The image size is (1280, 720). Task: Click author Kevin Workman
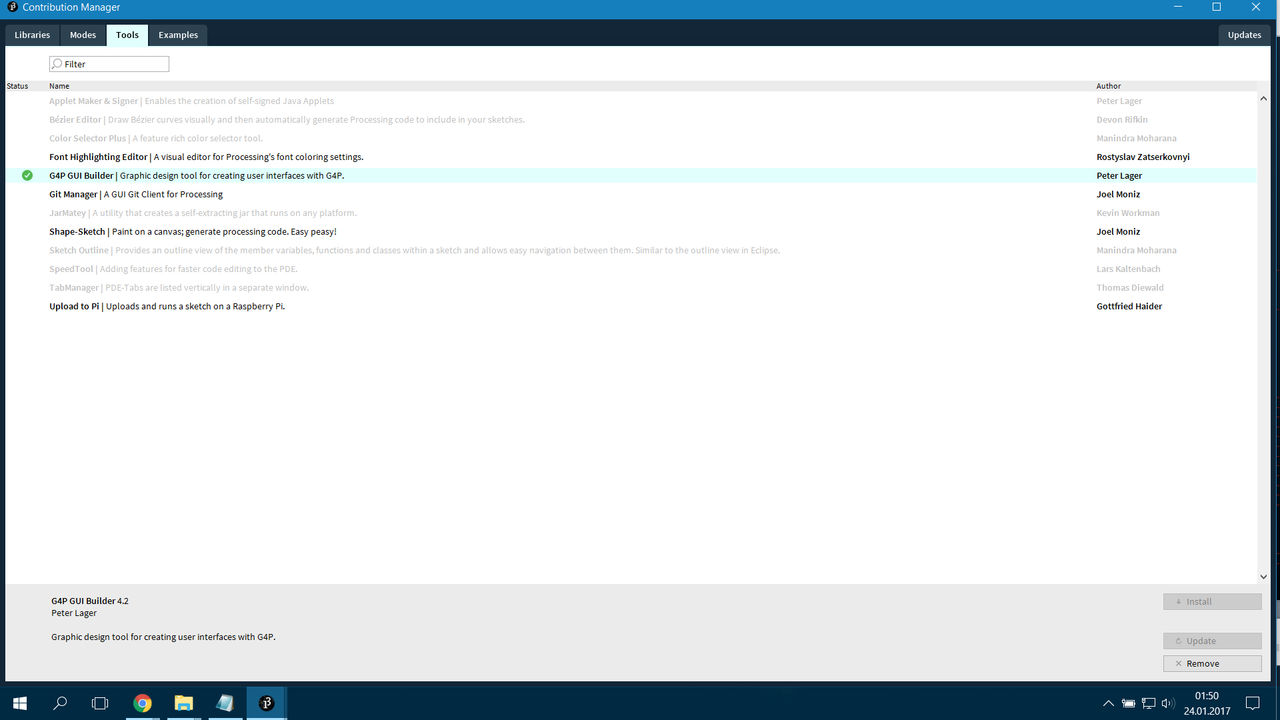pyautogui.click(x=1126, y=213)
